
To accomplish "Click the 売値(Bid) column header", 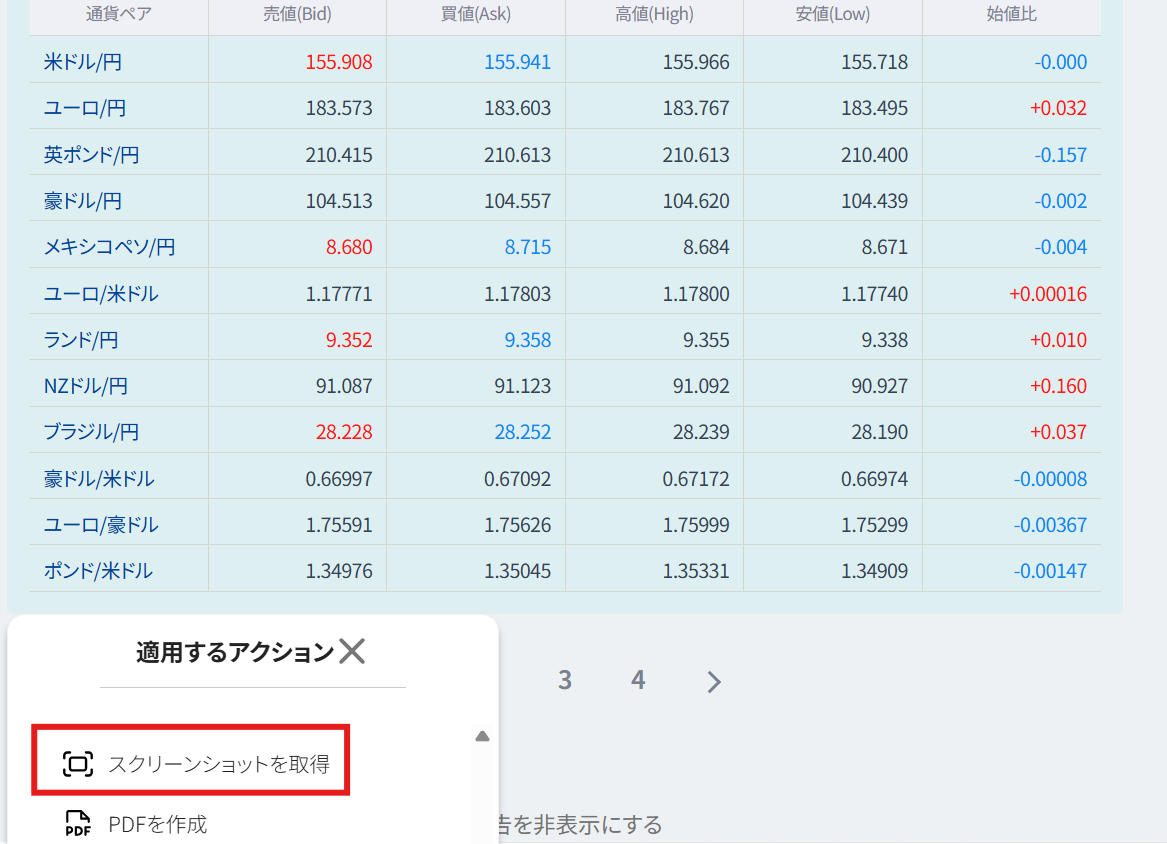I will [298, 14].
